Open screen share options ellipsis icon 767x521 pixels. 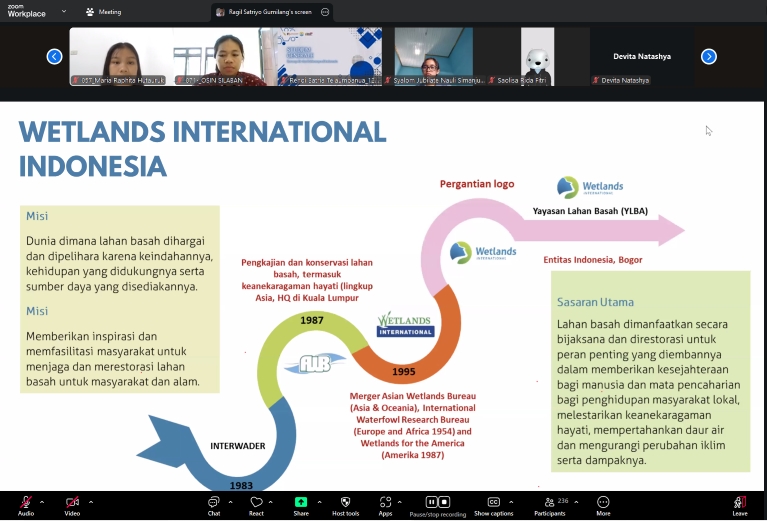pos(325,12)
